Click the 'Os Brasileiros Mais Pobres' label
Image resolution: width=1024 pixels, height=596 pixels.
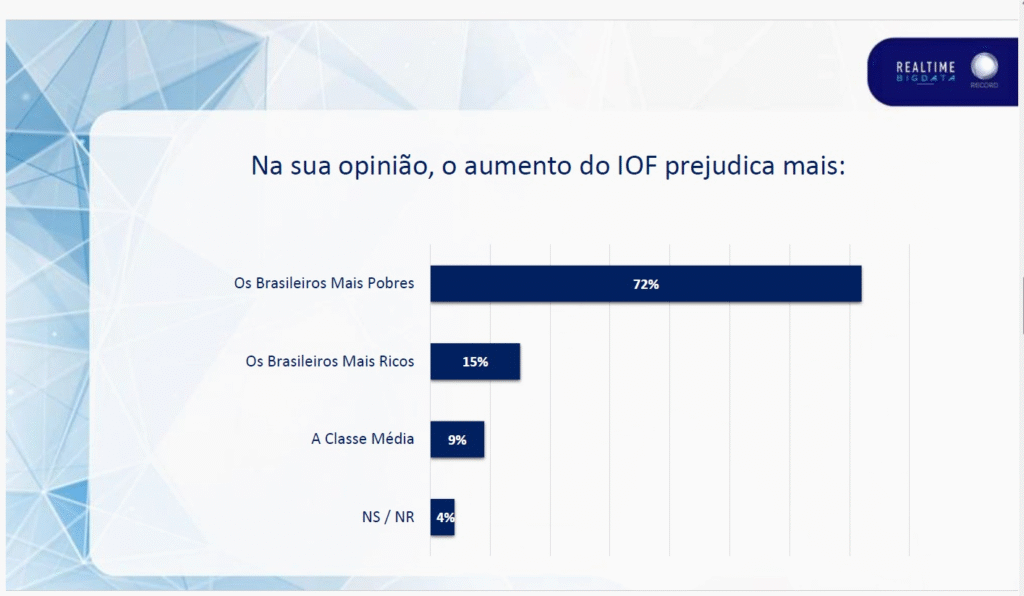tap(324, 283)
